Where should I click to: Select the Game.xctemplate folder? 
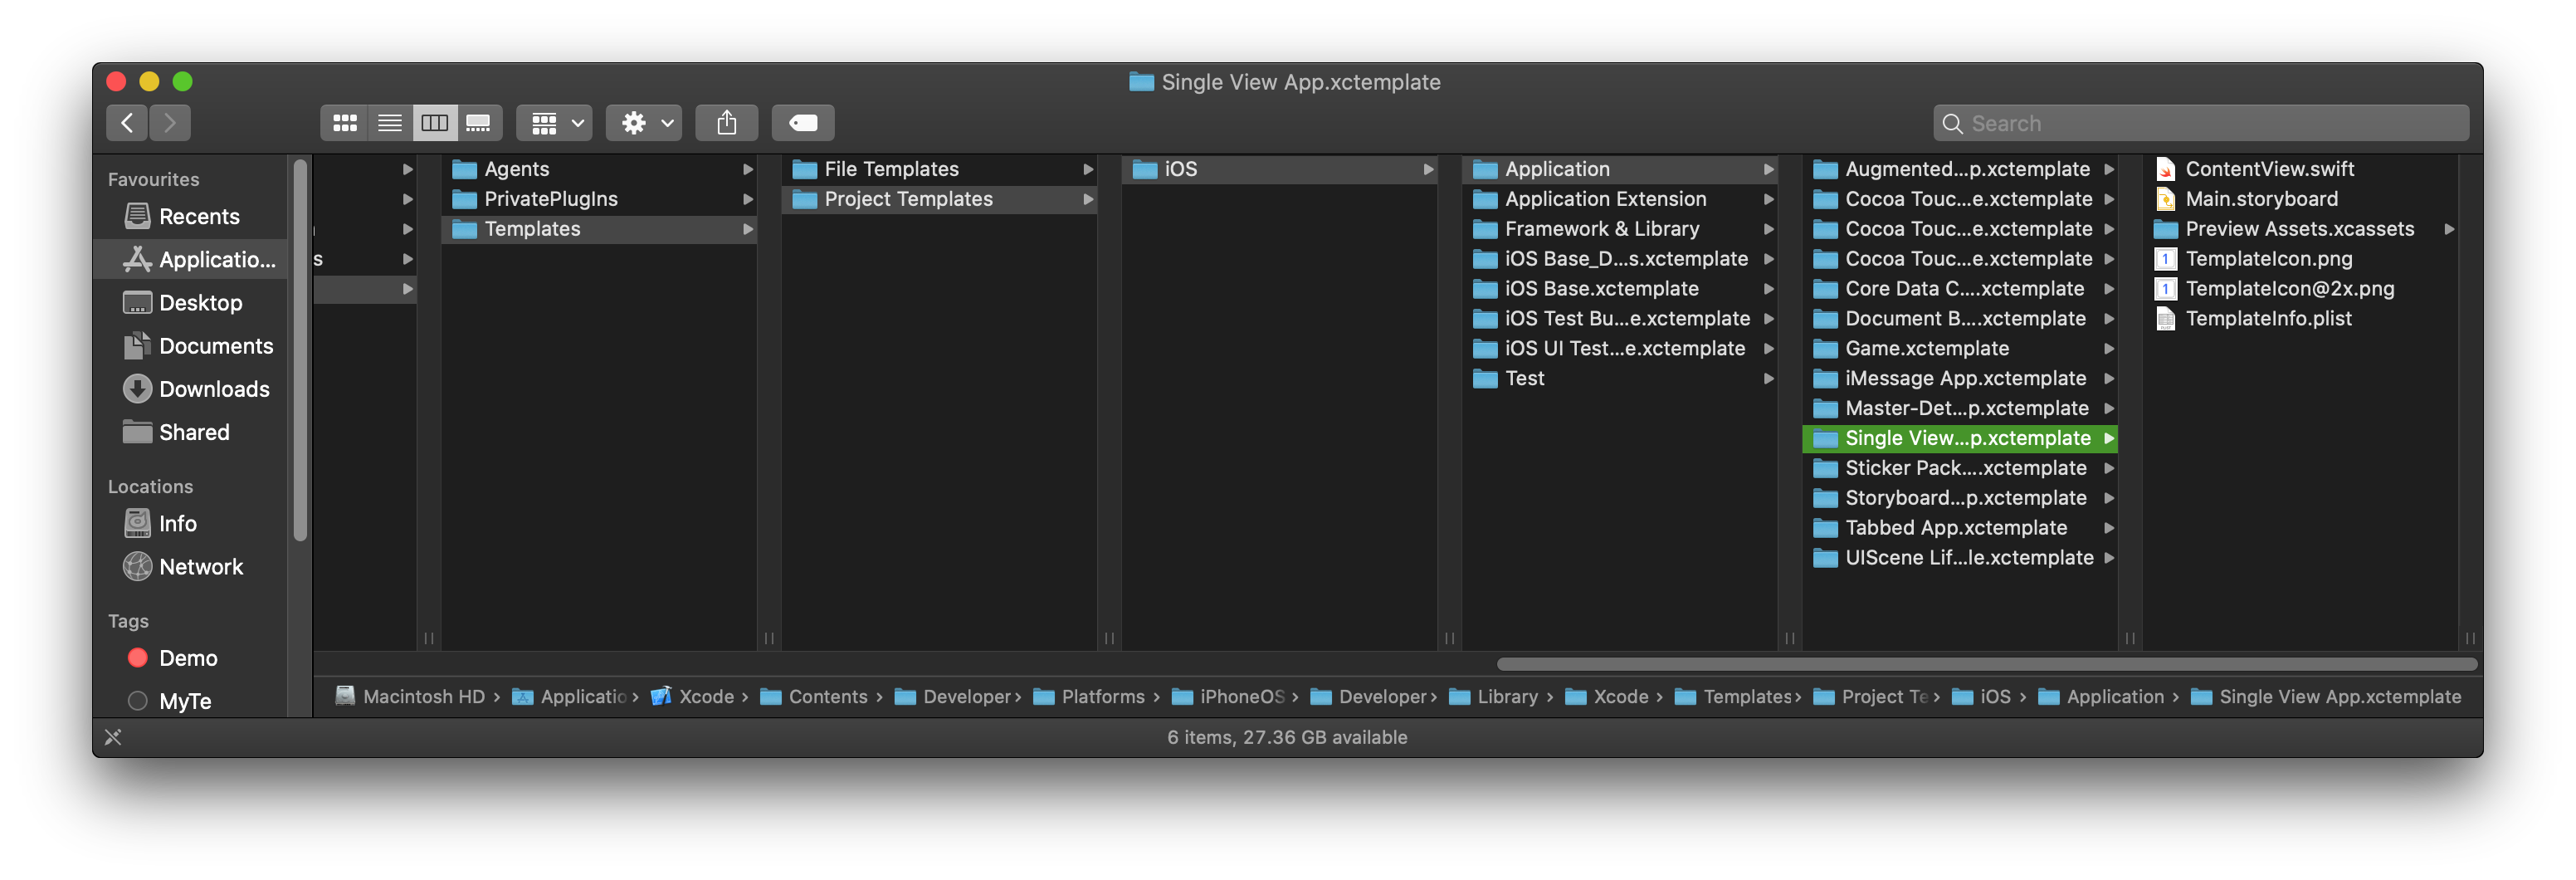[x=1926, y=349]
